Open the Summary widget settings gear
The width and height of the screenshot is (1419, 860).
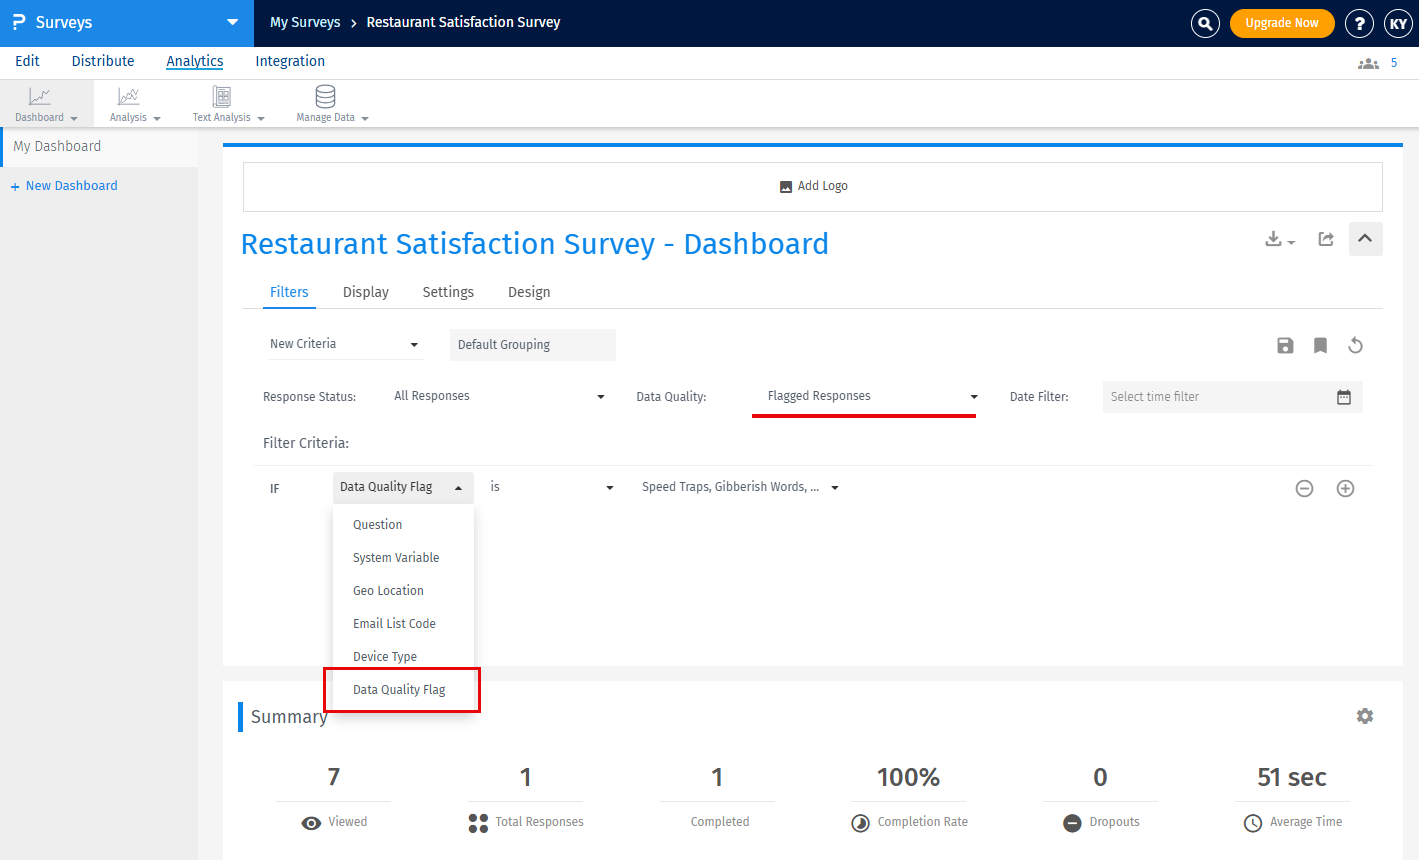(x=1365, y=716)
